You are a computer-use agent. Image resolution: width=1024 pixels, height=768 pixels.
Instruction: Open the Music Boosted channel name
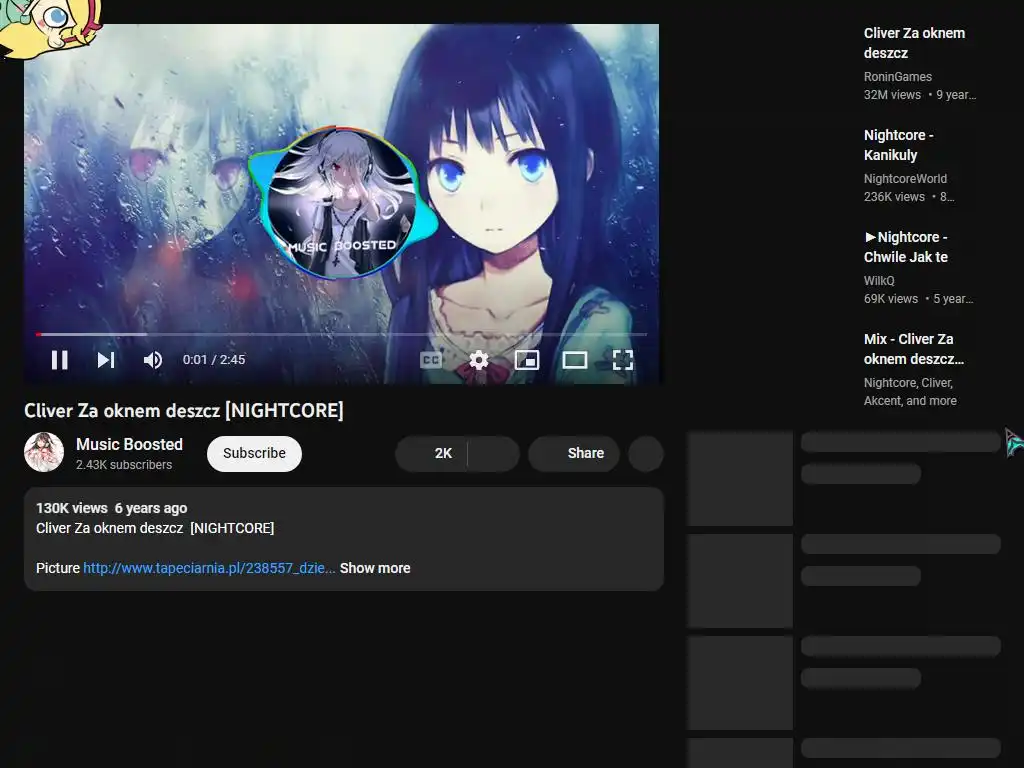click(129, 444)
